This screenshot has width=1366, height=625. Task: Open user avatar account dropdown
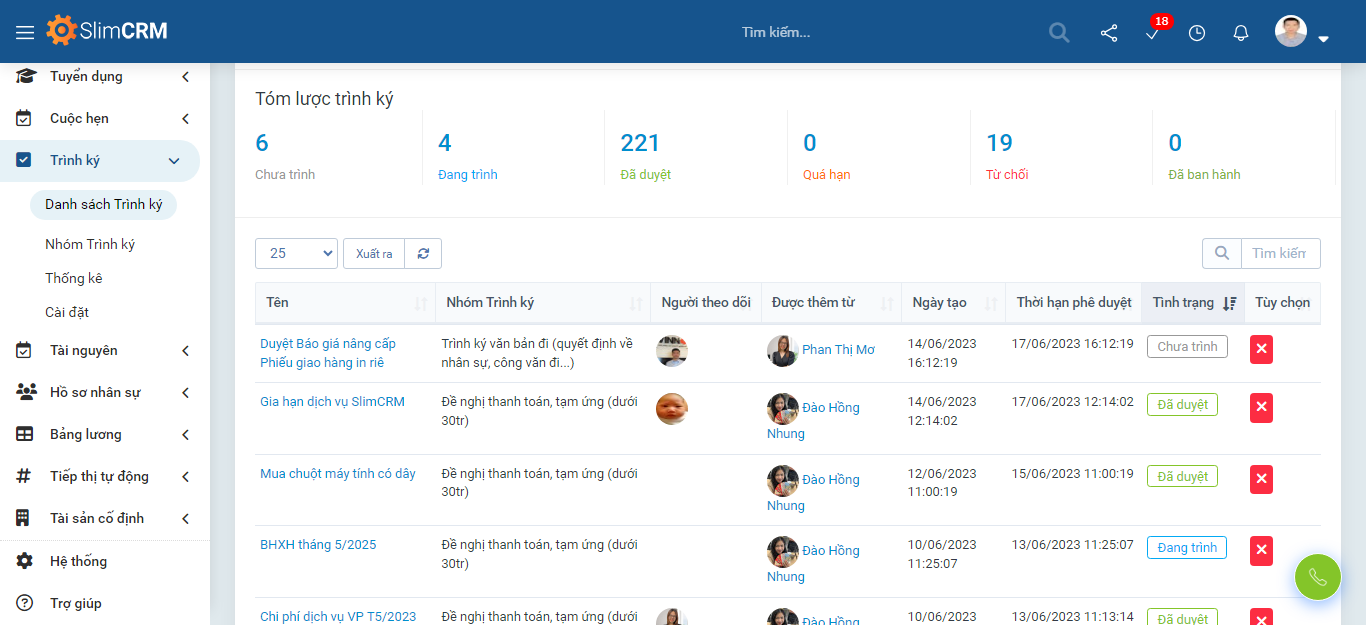pyautogui.click(x=1302, y=33)
